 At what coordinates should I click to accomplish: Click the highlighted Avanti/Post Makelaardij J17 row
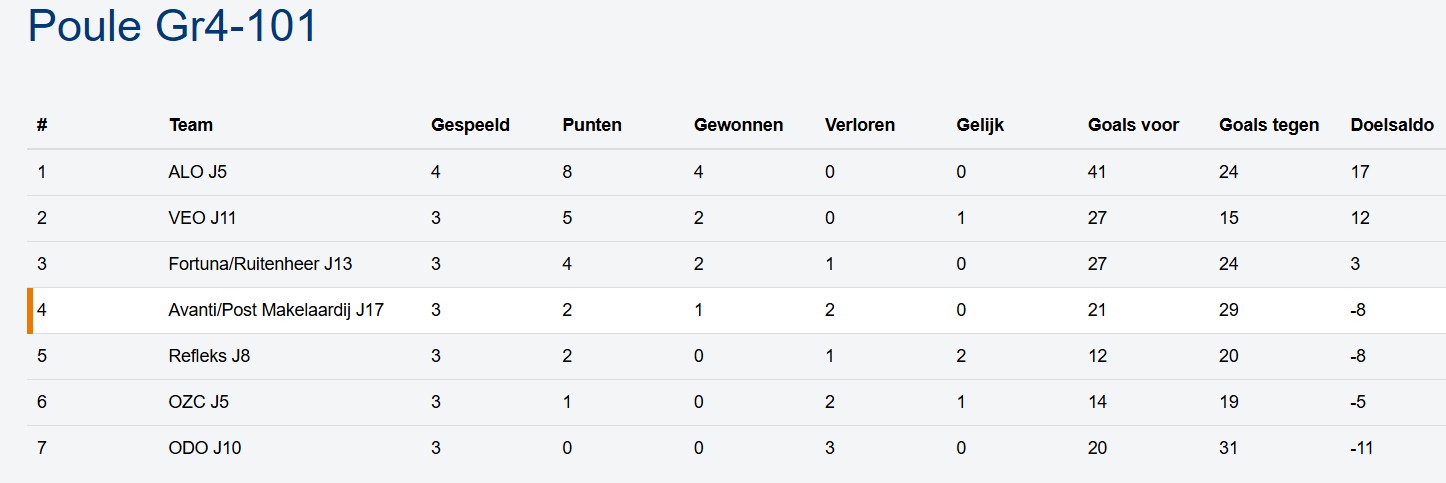click(276, 310)
